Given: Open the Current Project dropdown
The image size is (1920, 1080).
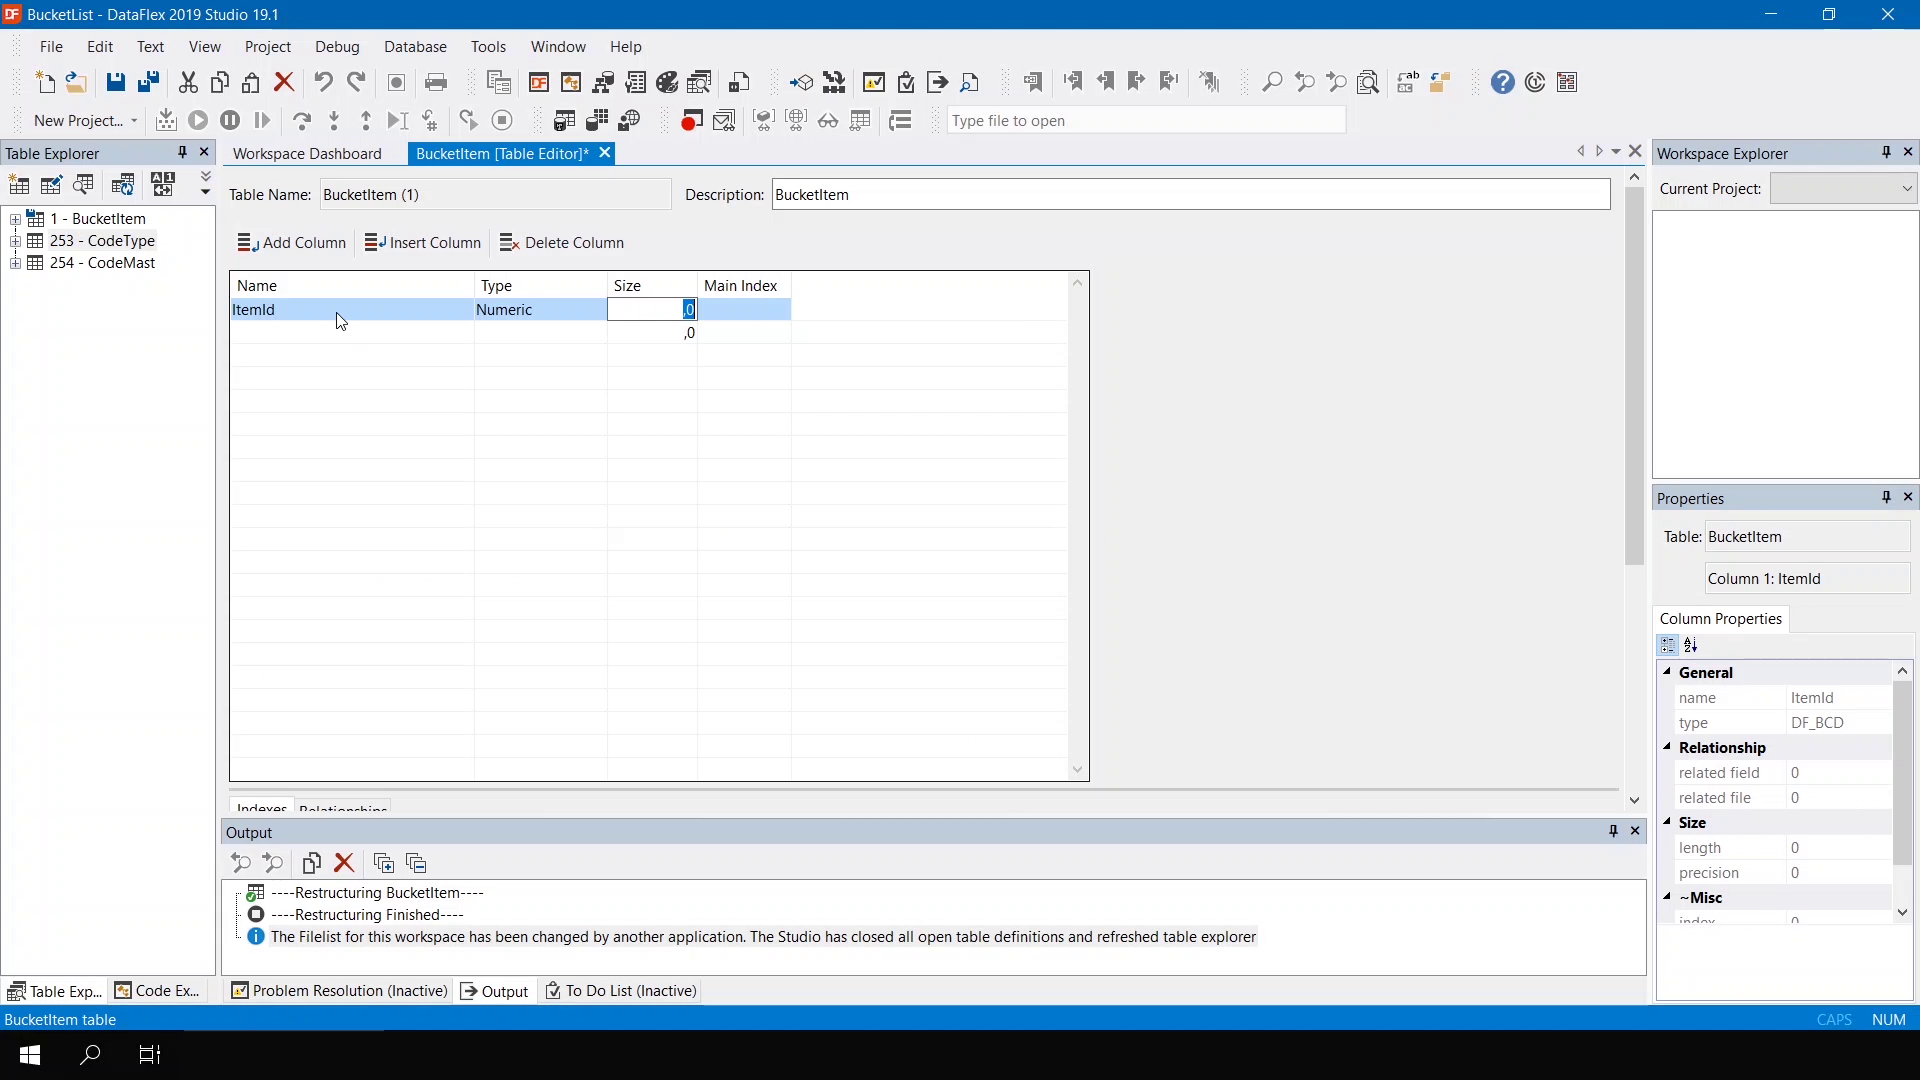Looking at the screenshot, I should coord(1906,188).
